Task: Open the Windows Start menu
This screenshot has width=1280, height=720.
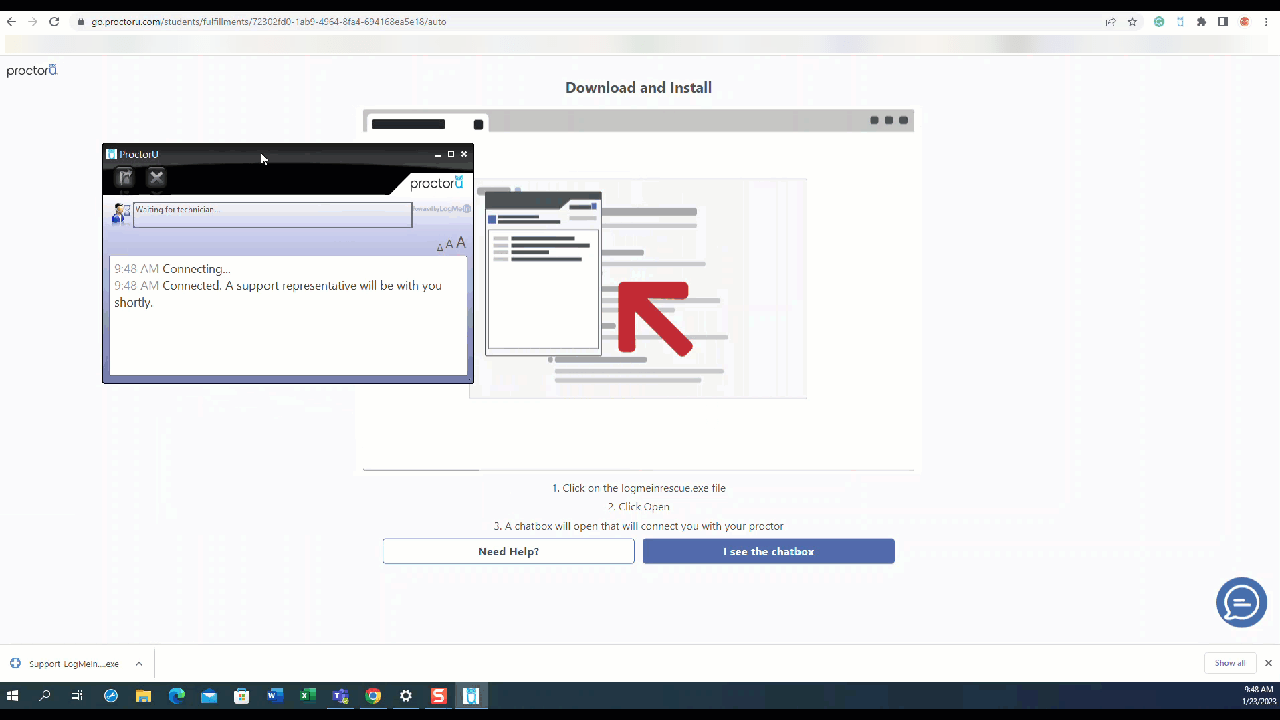Action: tap(14, 695)
